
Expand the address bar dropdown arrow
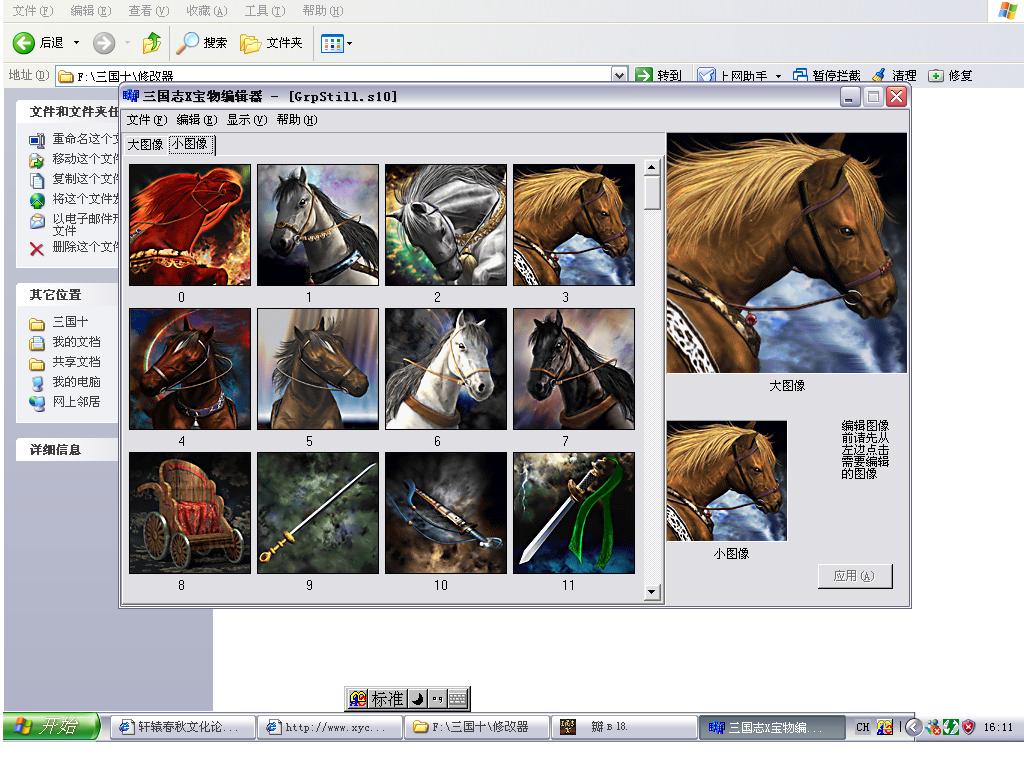(x=619, y=75)
